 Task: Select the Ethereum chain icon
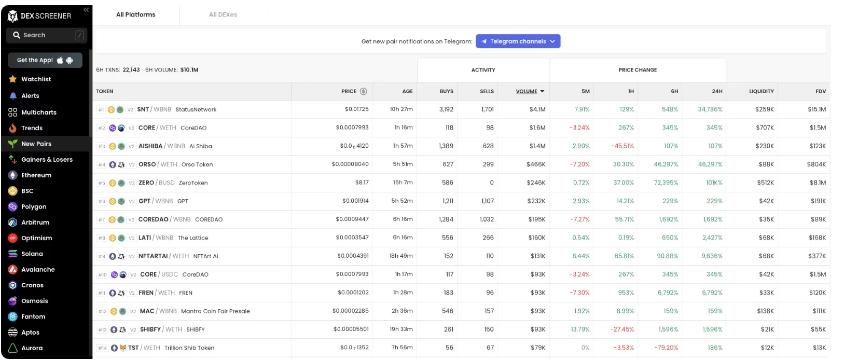click(13, 175)
